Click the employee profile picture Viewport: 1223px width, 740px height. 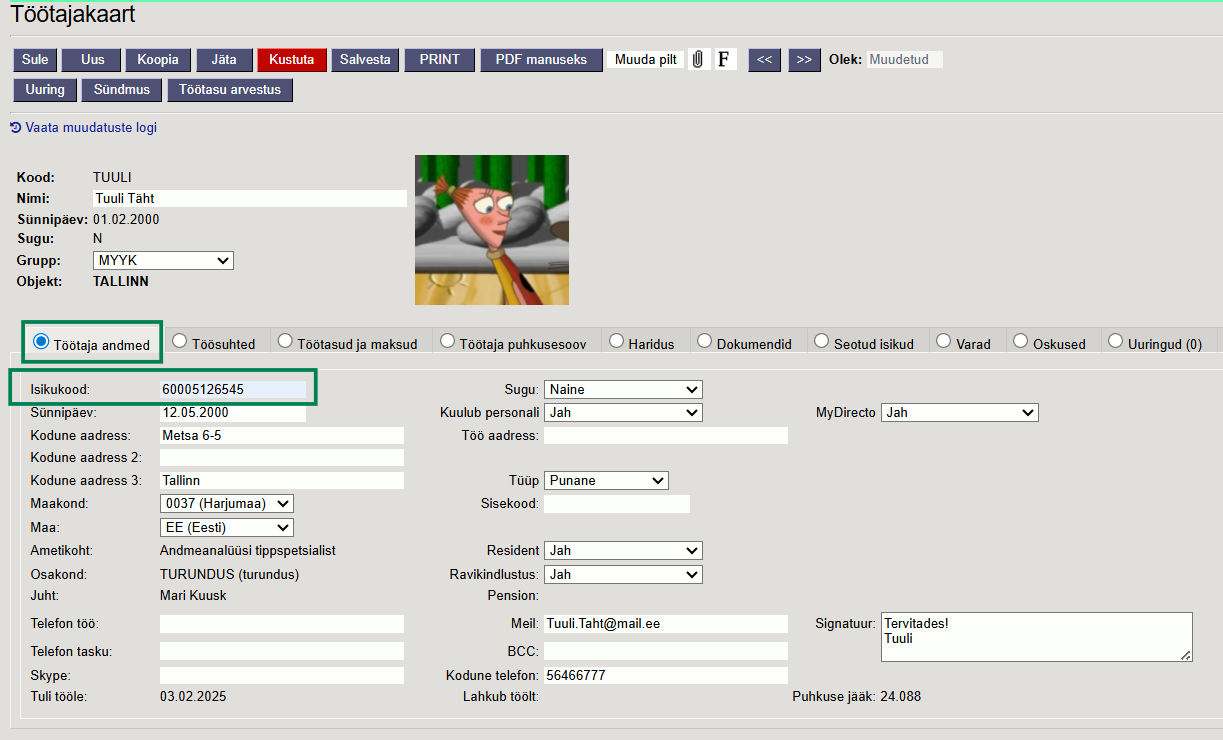tap(491, 230)
